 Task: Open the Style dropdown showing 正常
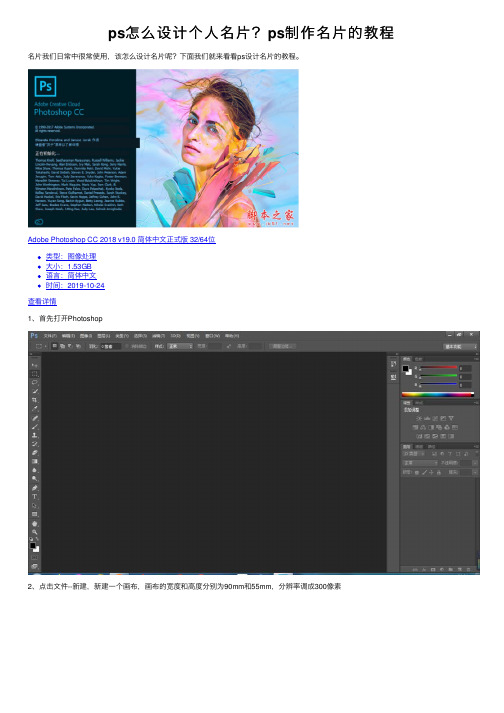coord(180,346)
